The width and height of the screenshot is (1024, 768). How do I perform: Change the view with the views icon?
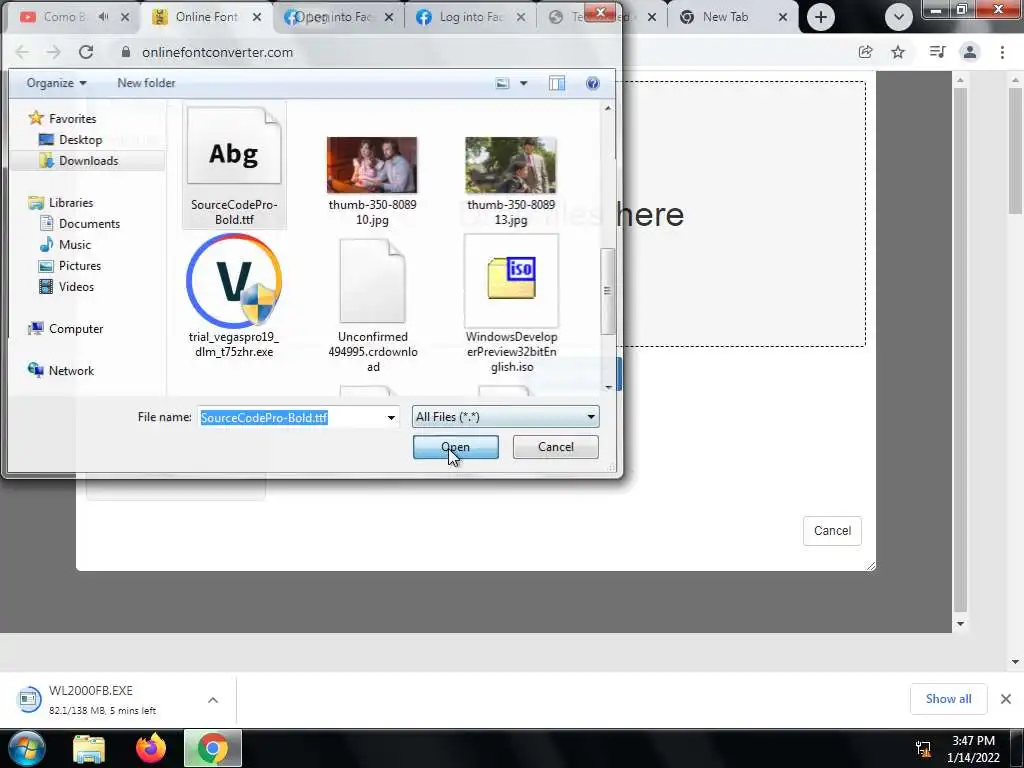(502, 83)
